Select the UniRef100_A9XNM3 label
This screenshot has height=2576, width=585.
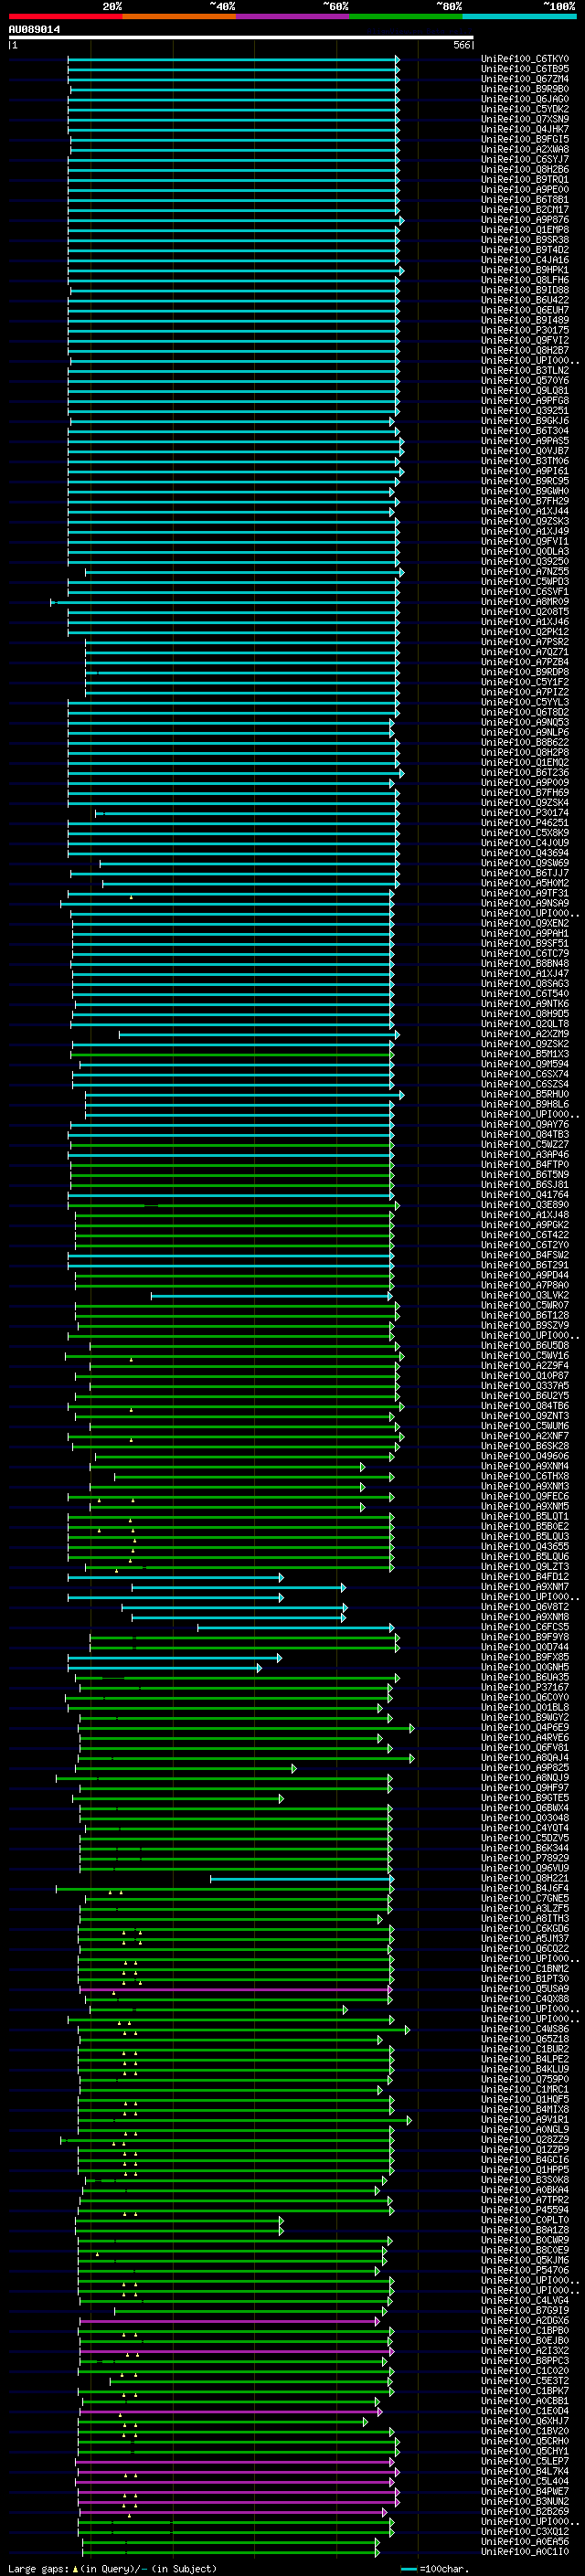[x=525, y=1486]
